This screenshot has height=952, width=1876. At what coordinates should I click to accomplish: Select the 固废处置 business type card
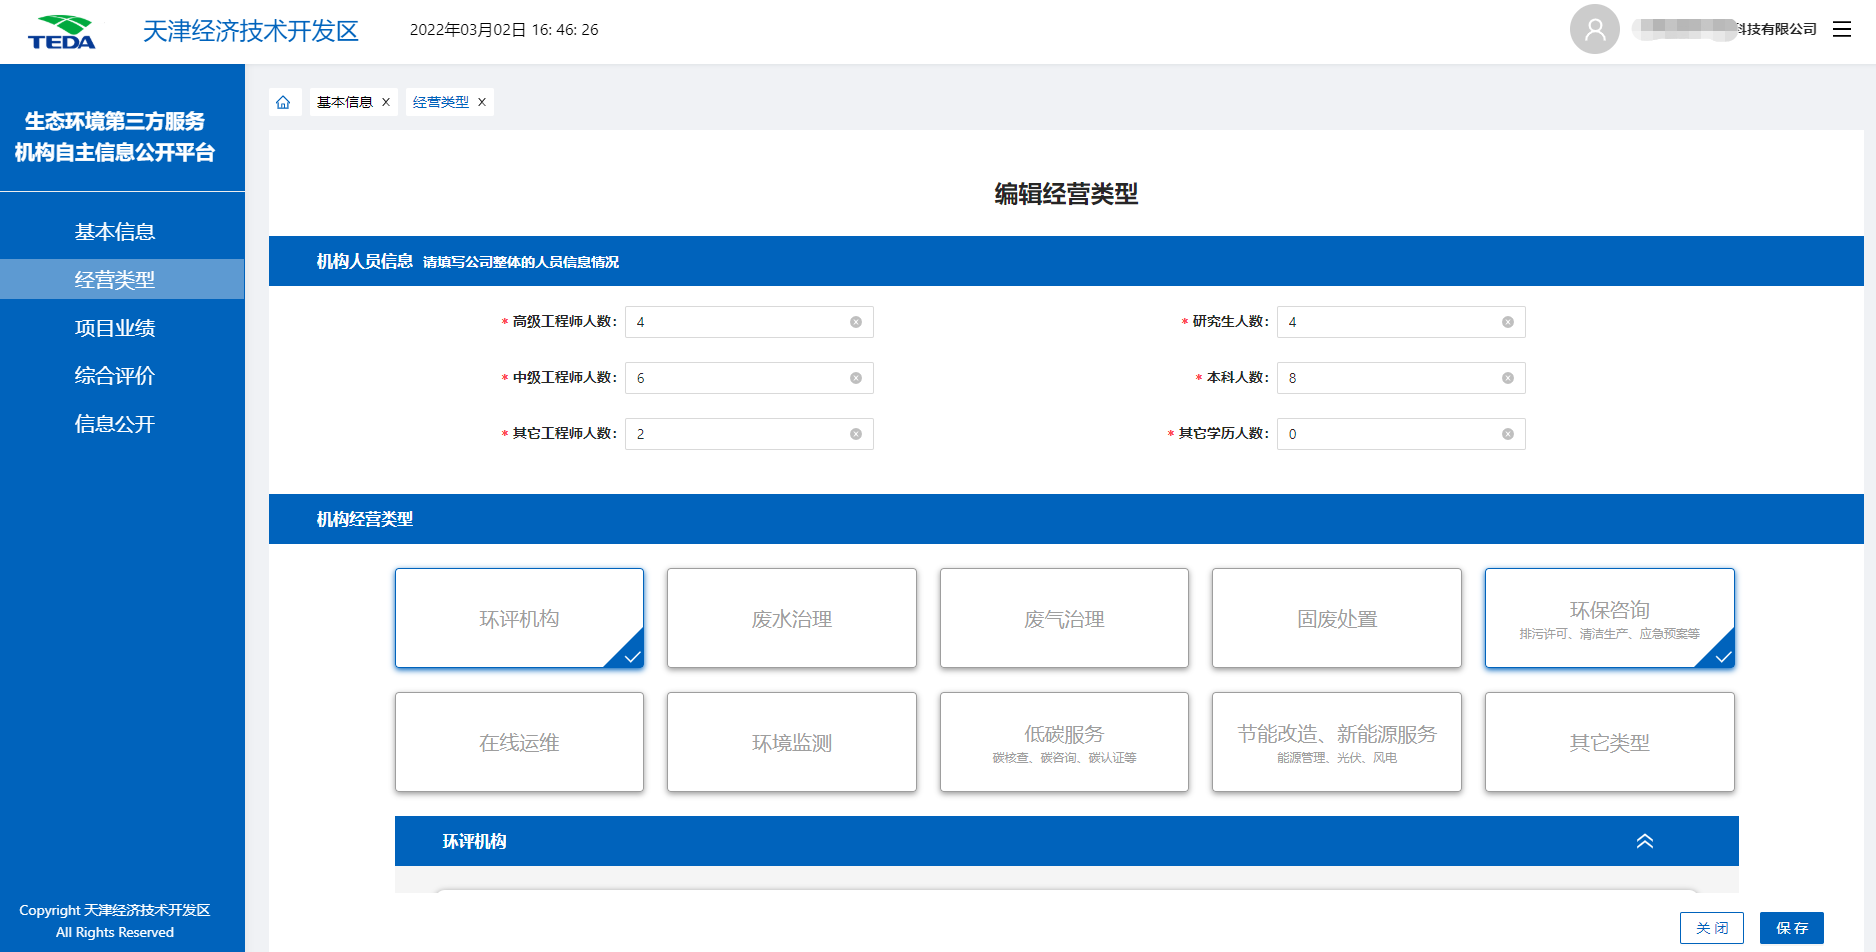(x=1337, y=618)
